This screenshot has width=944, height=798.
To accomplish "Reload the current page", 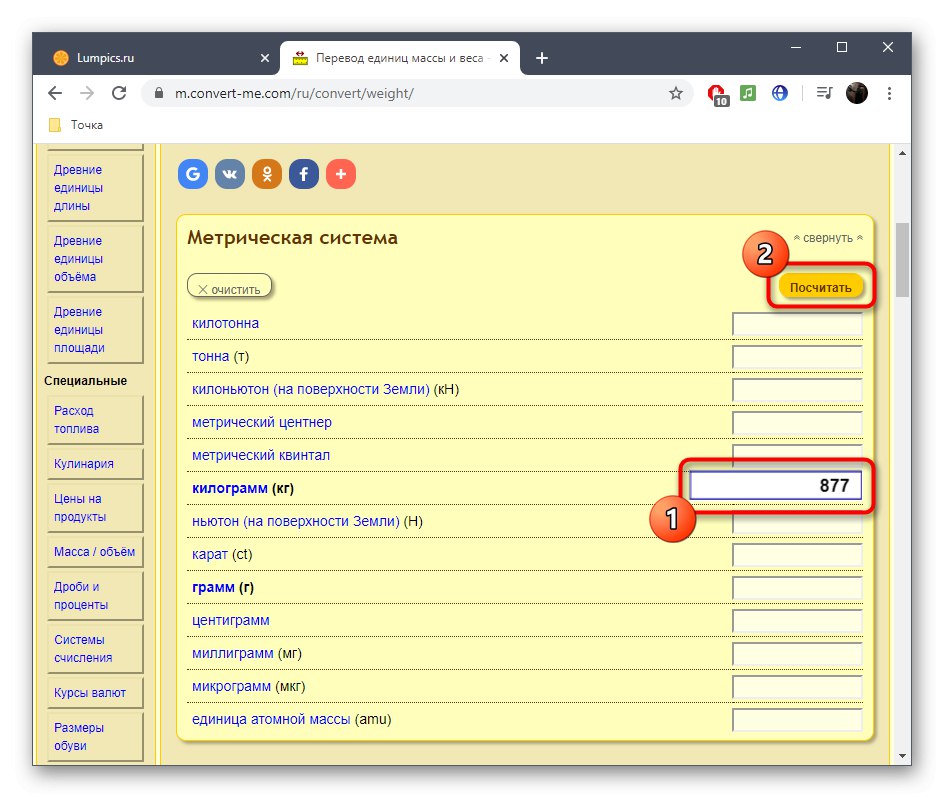I will 119,93.
